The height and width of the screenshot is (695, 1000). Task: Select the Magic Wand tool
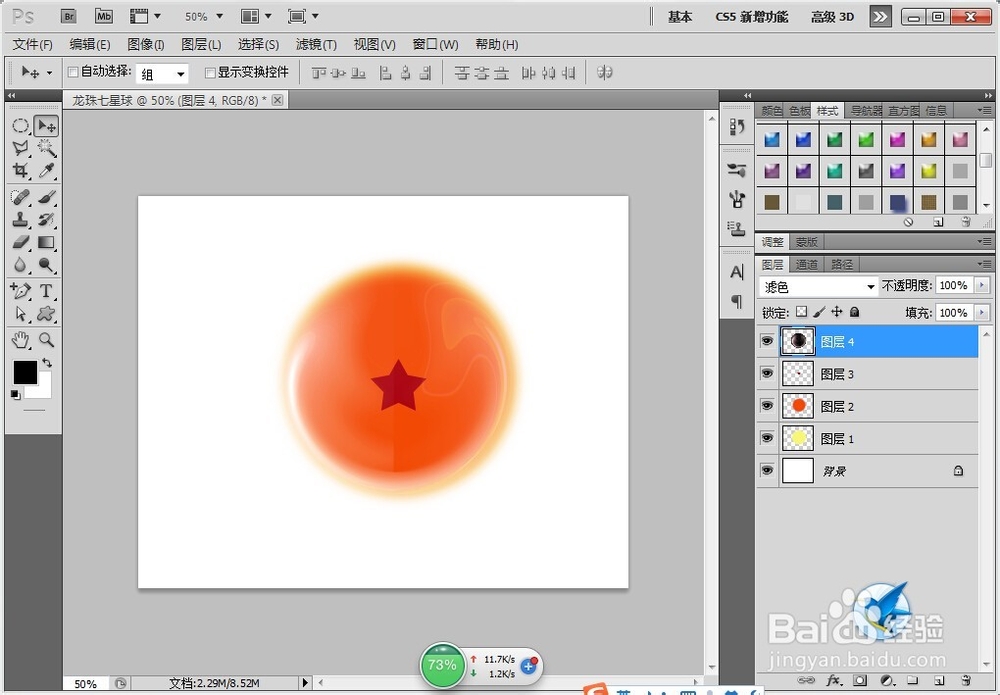click(x=46, y=149)
